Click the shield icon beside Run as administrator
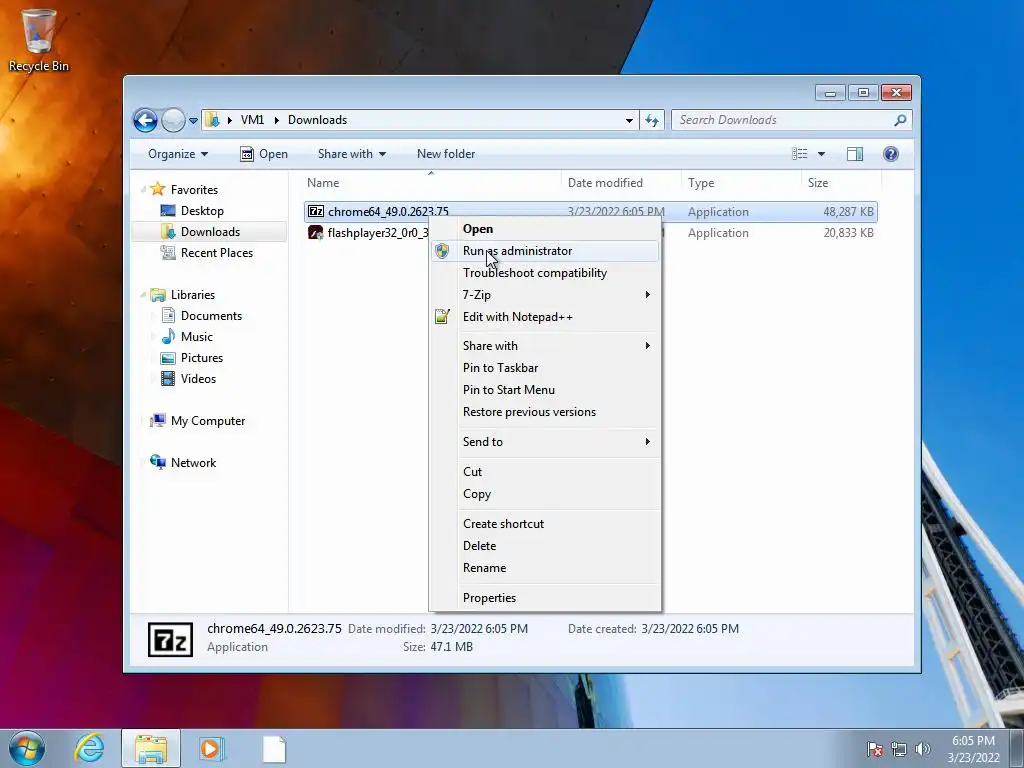Viewport: 1024px width, 768px height. point(442,251)
